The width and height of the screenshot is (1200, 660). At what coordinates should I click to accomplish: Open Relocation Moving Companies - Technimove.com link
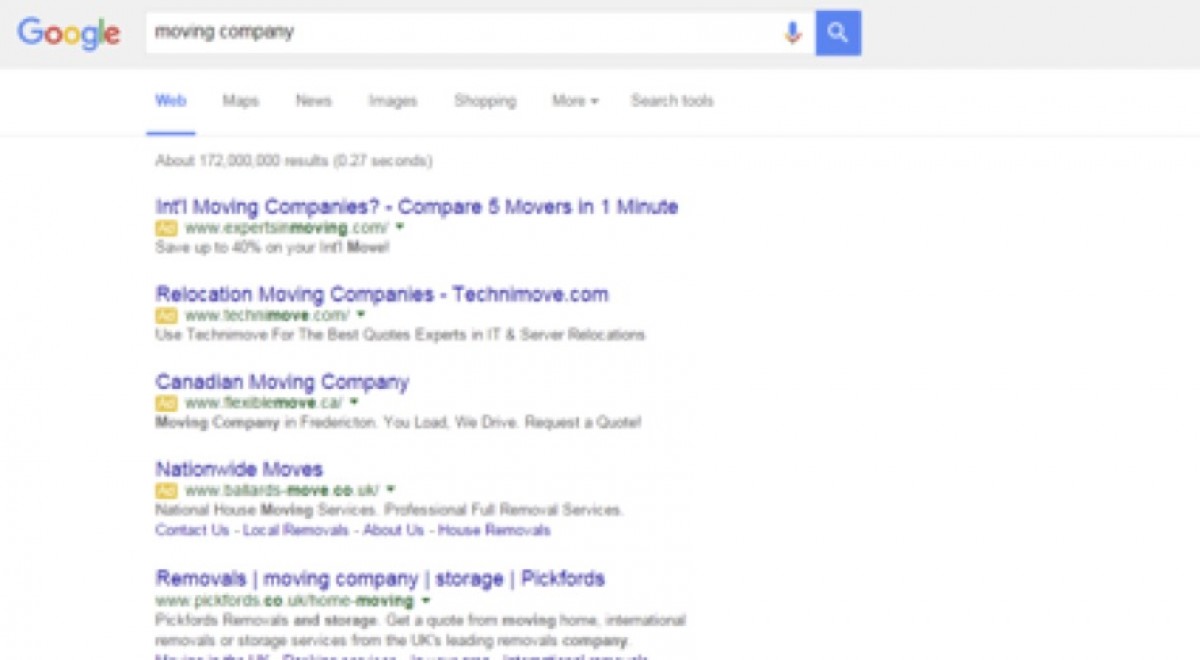point(382,294)
